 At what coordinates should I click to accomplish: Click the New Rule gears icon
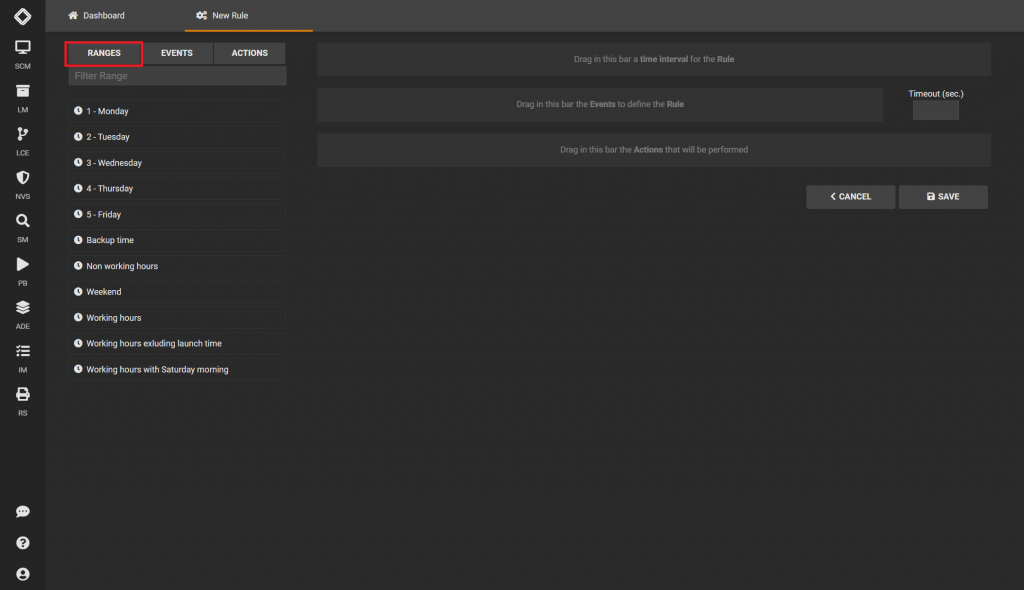click(202, 15)
